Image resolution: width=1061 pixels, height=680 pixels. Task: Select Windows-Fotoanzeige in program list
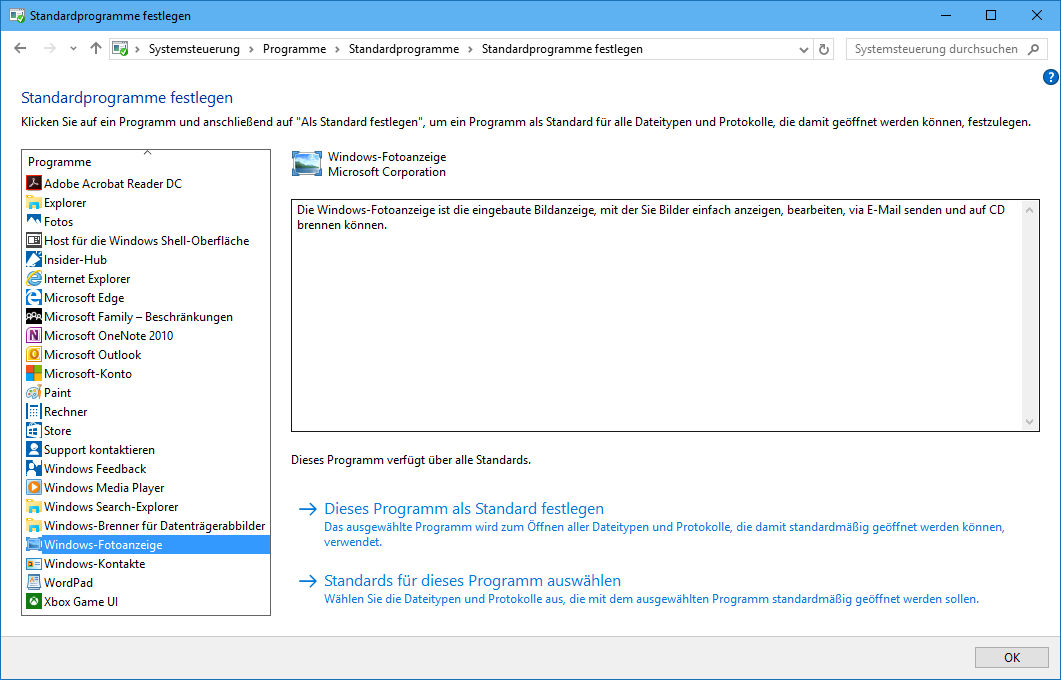(x=146, y=544)
